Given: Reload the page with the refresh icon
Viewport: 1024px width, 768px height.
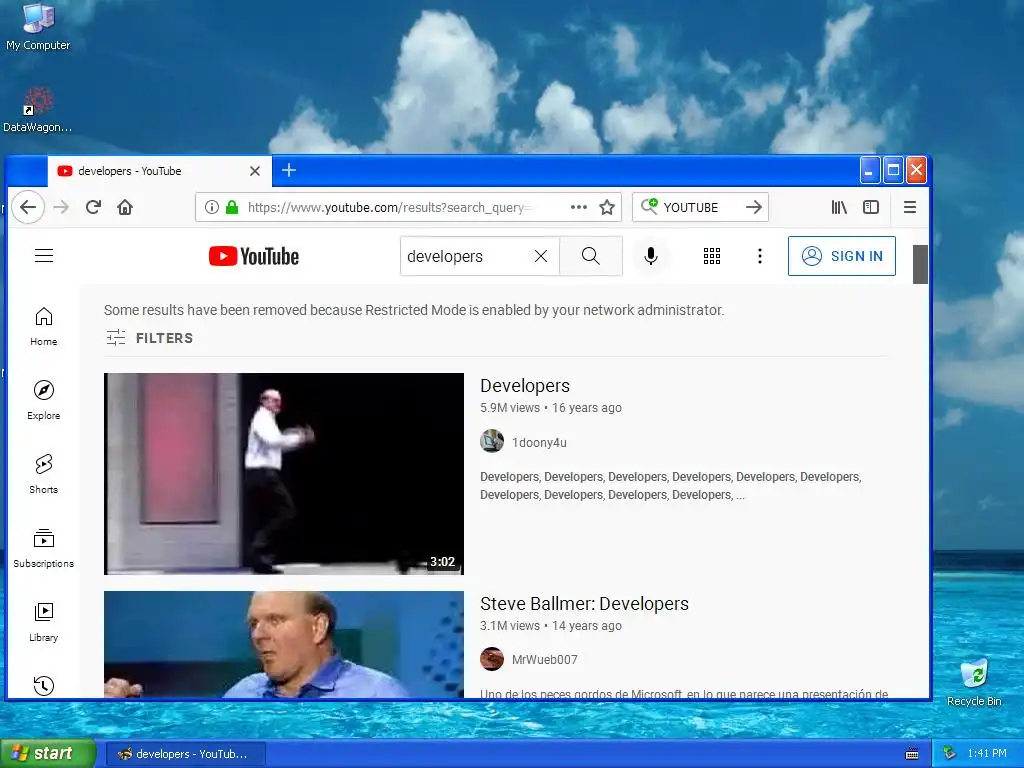Looking at the screenshot, I should point(93,207).
